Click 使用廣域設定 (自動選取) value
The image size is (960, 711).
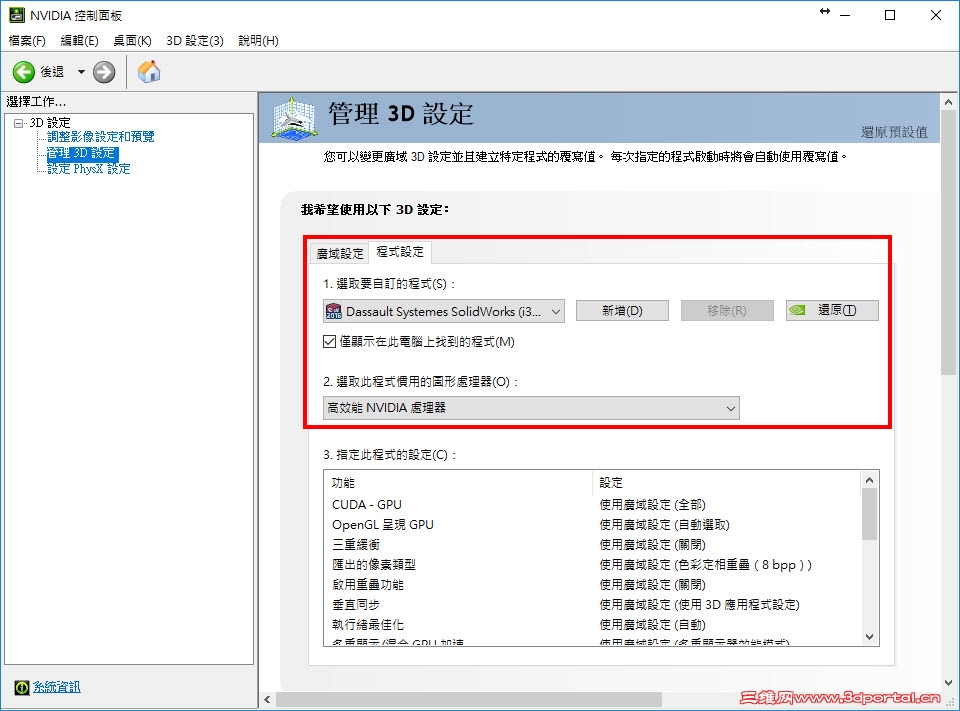pyautogui.click(x=664, y=525)
